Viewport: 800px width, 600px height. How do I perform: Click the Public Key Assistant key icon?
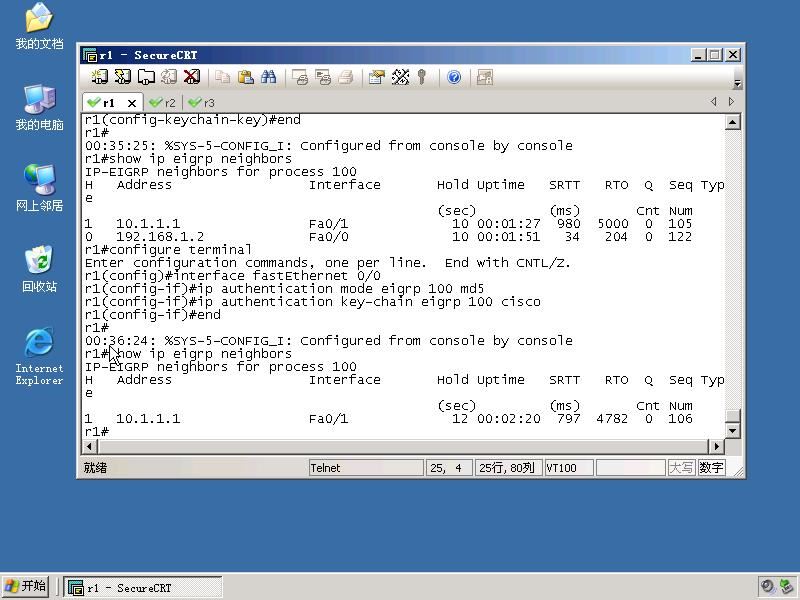421,77
